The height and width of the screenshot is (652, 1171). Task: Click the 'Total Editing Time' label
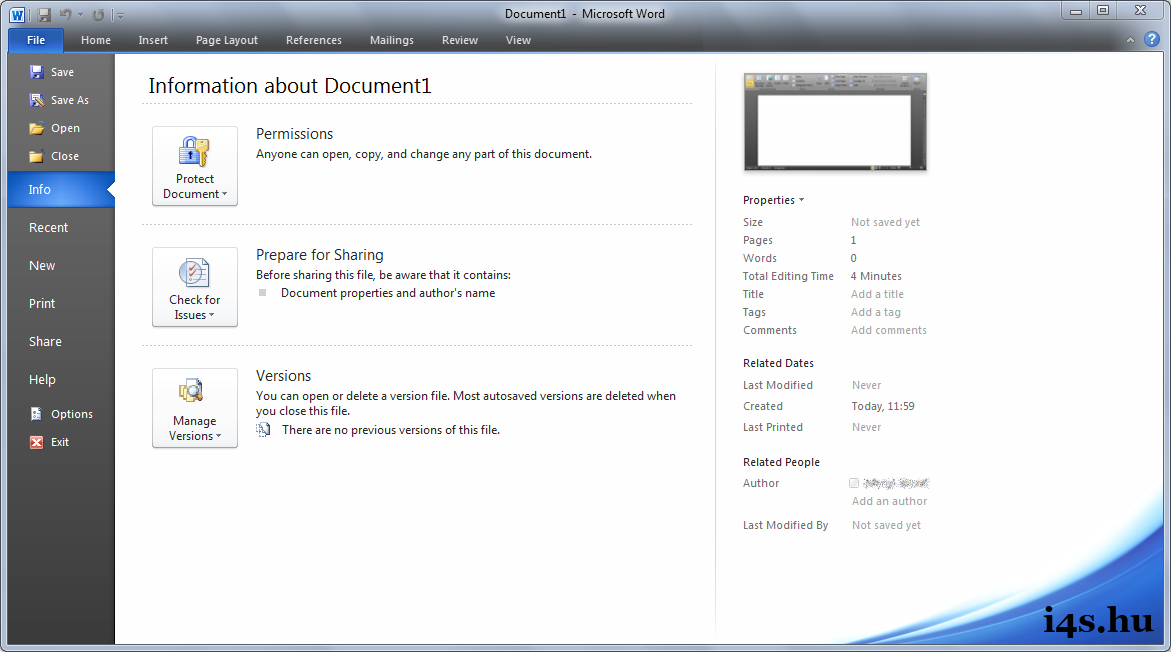788,276
